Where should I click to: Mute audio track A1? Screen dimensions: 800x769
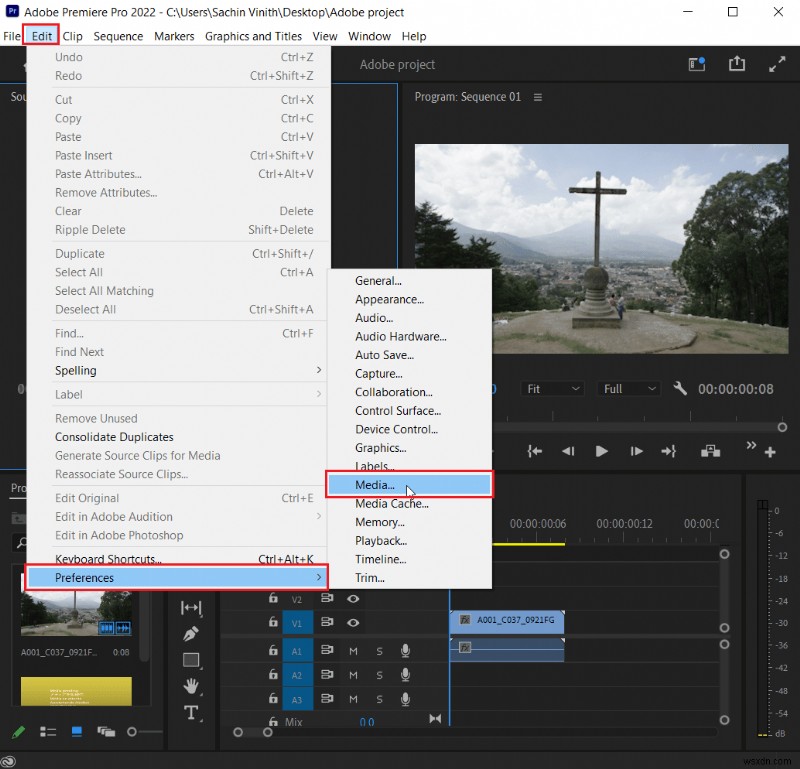click(353, 650)
